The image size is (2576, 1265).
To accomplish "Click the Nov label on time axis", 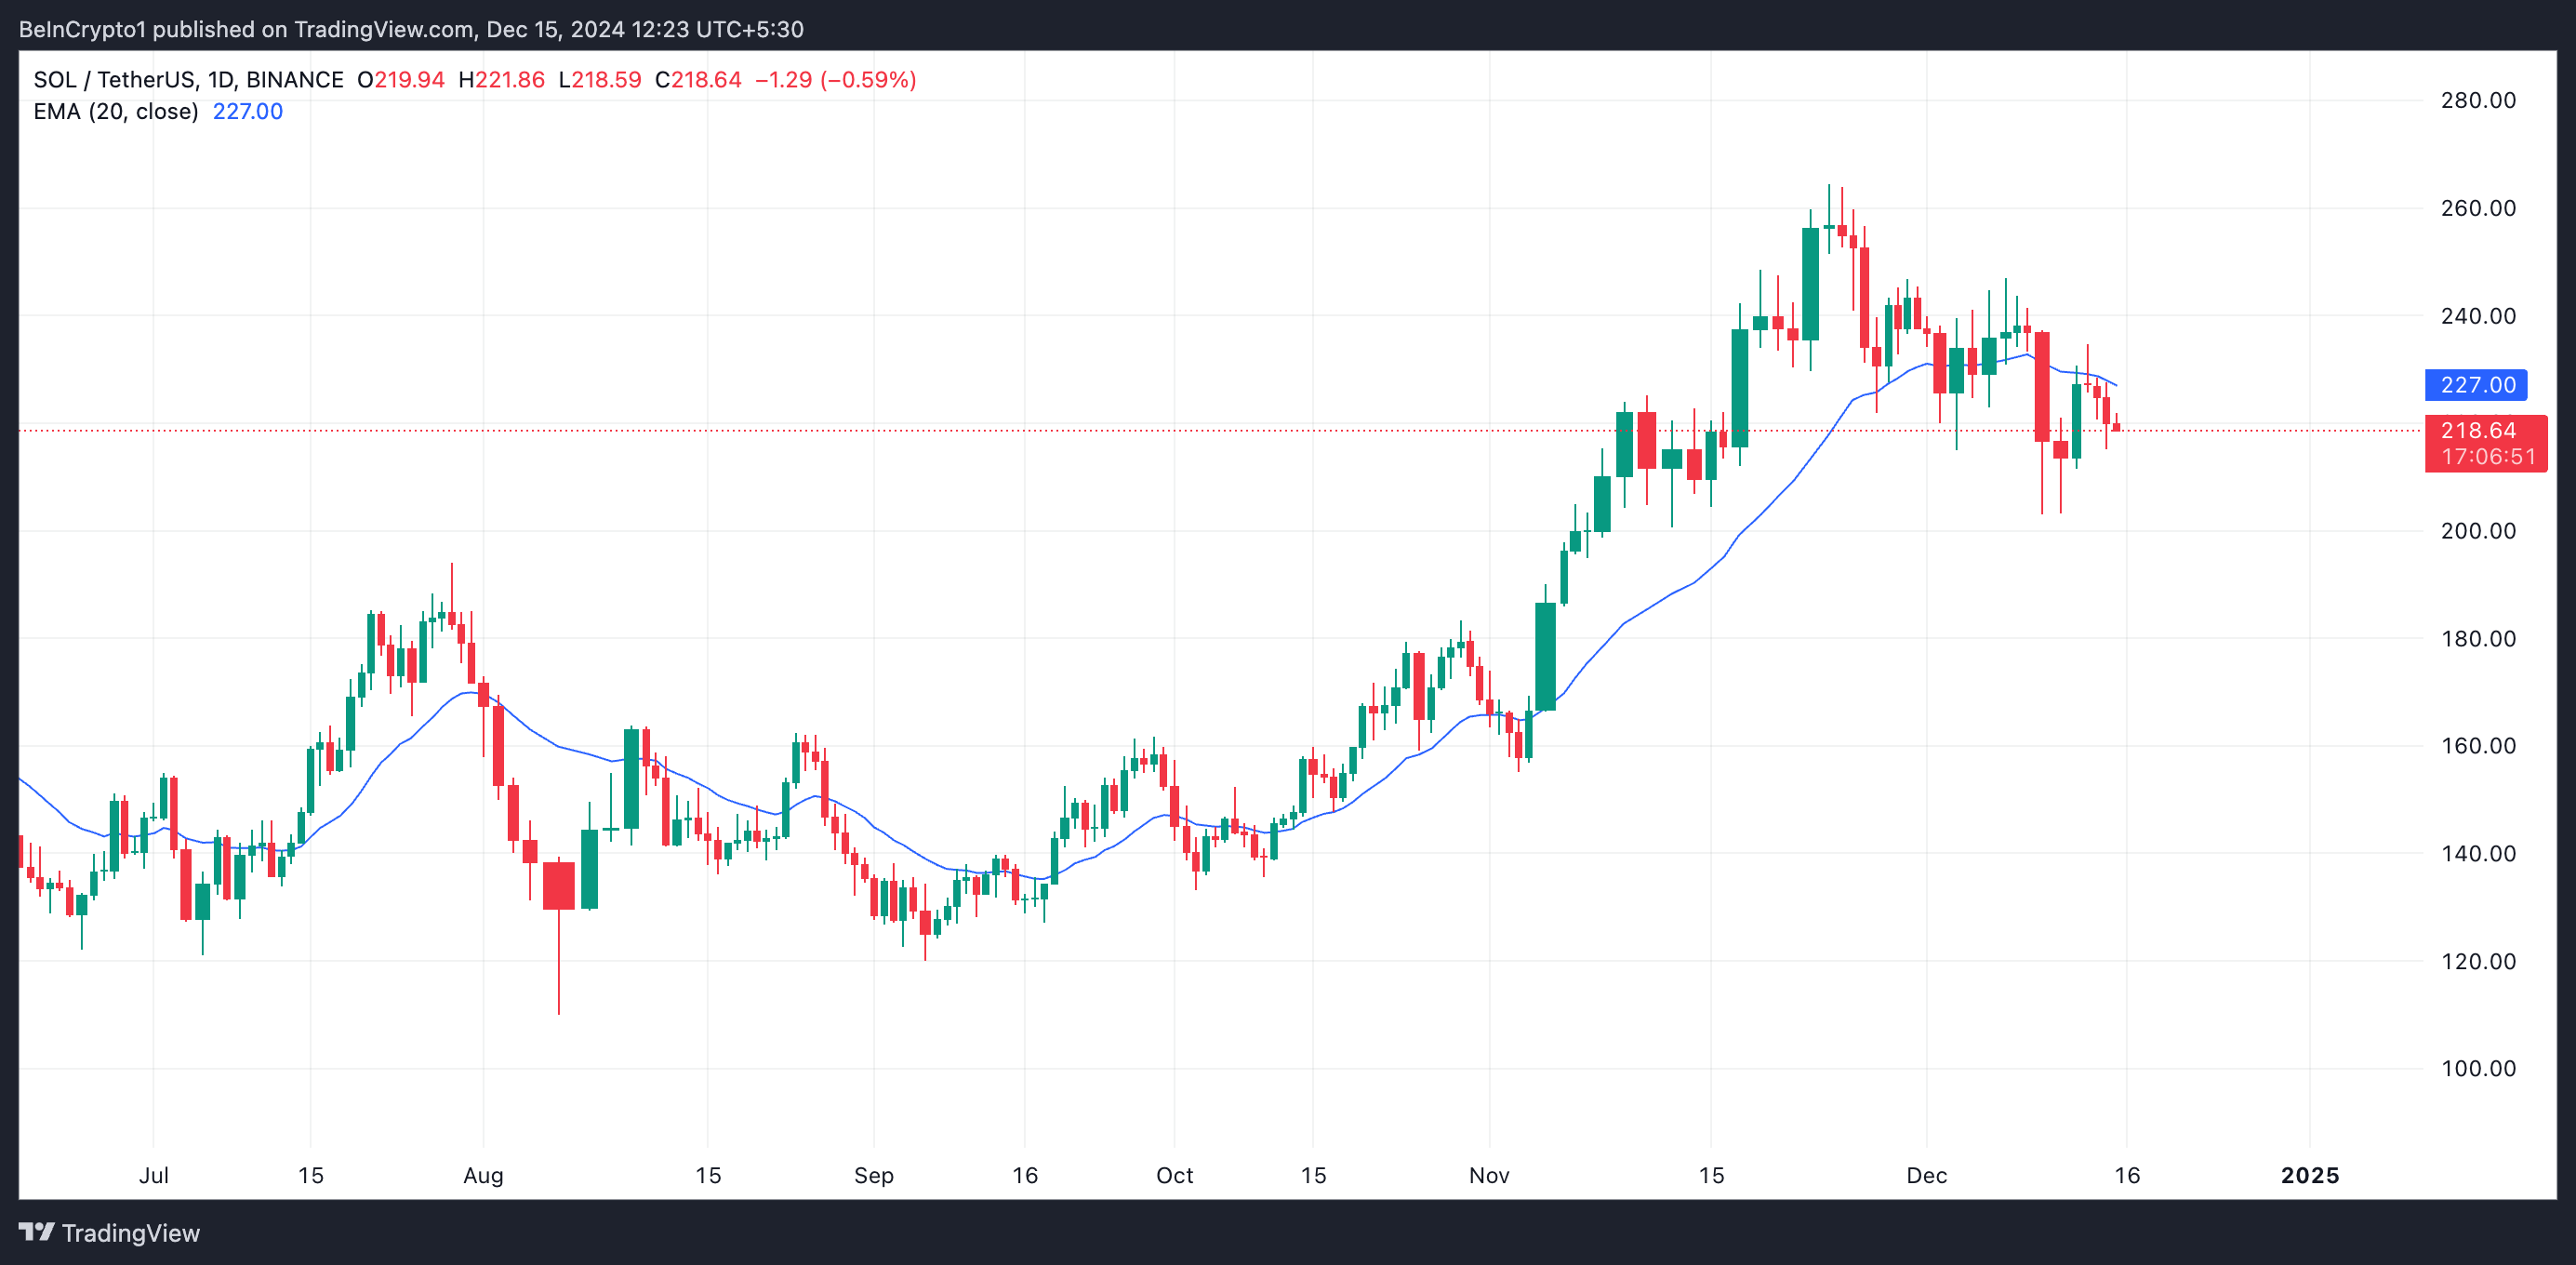I will [1488, 1175].
